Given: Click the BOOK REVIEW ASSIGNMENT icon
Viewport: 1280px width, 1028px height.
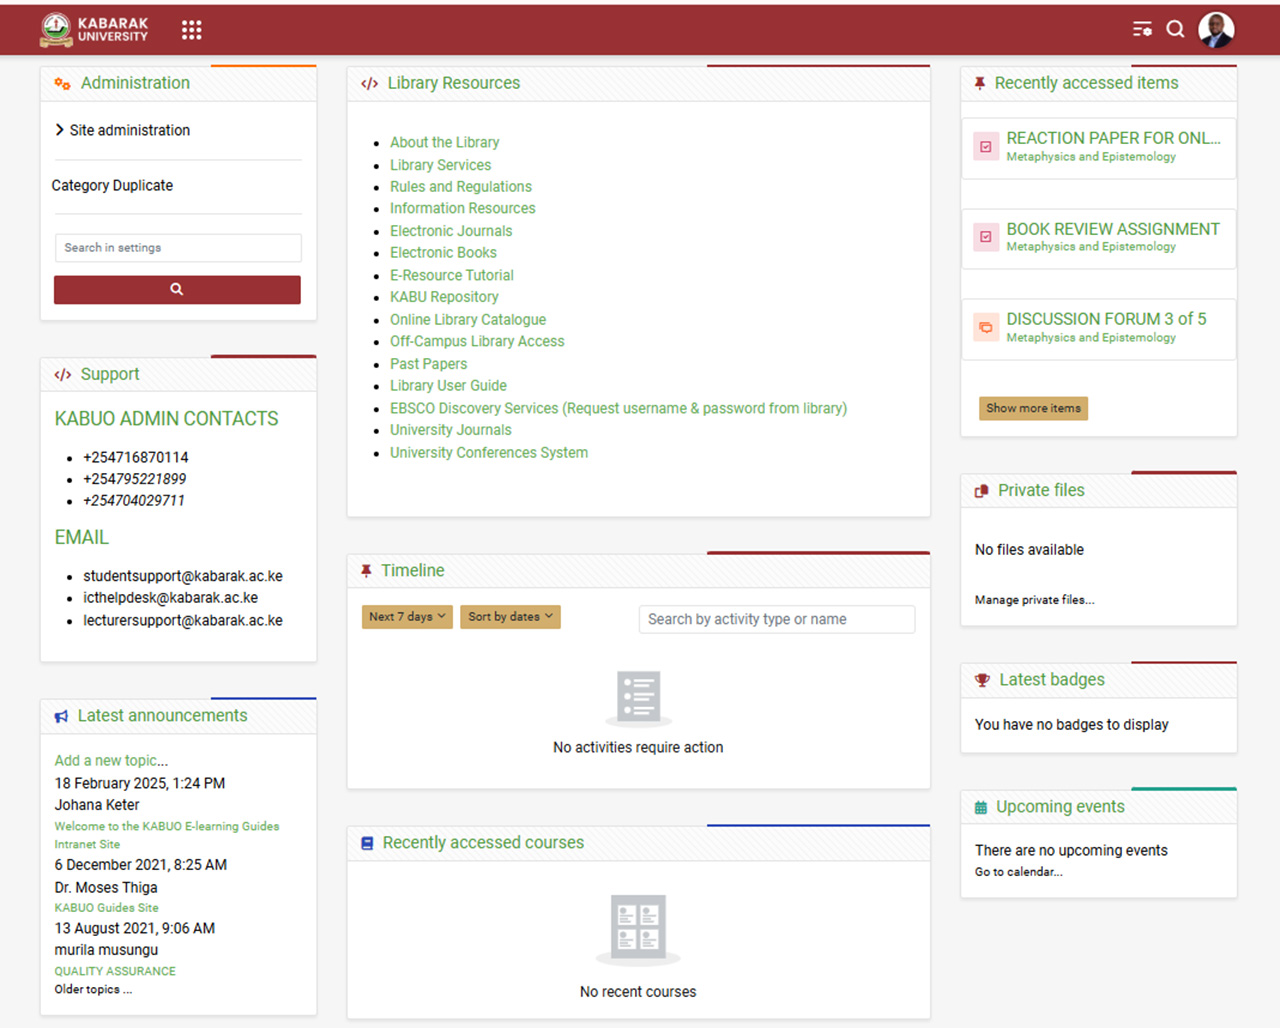Looking at the screenshot, I should tap(986, 237).
